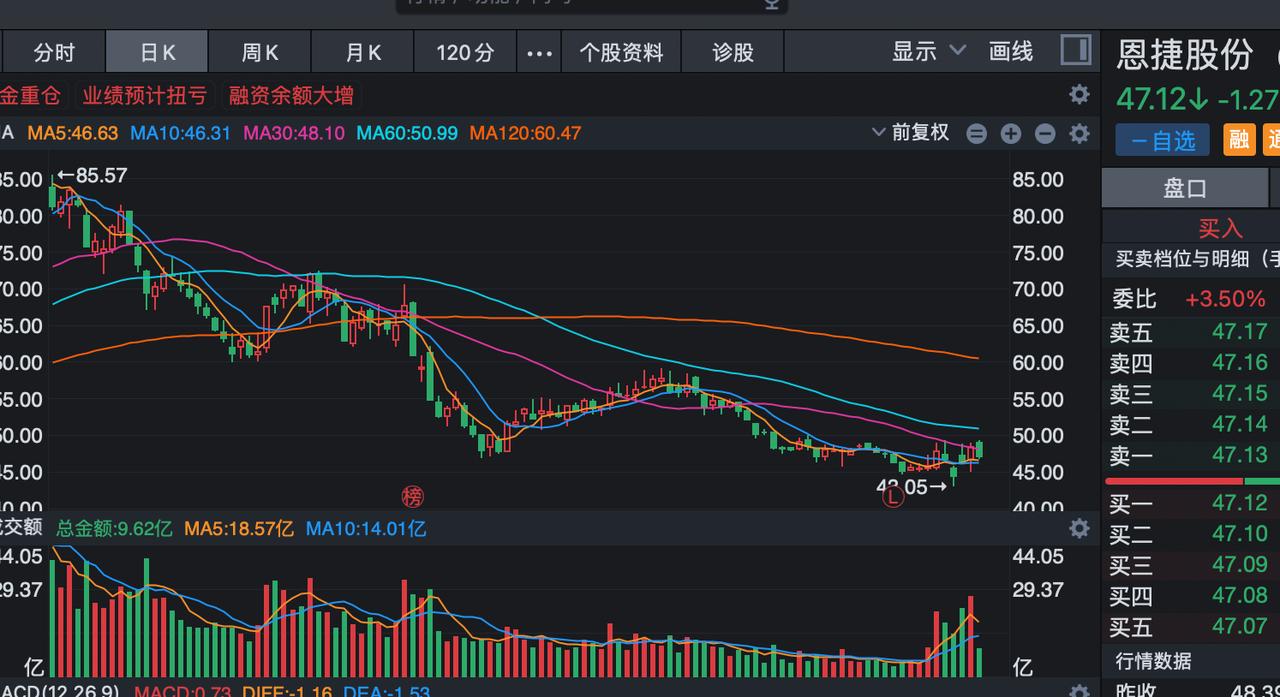1280x697 pixels.
Task: Click the ←85.57 high price label
Action: (92, 175)
